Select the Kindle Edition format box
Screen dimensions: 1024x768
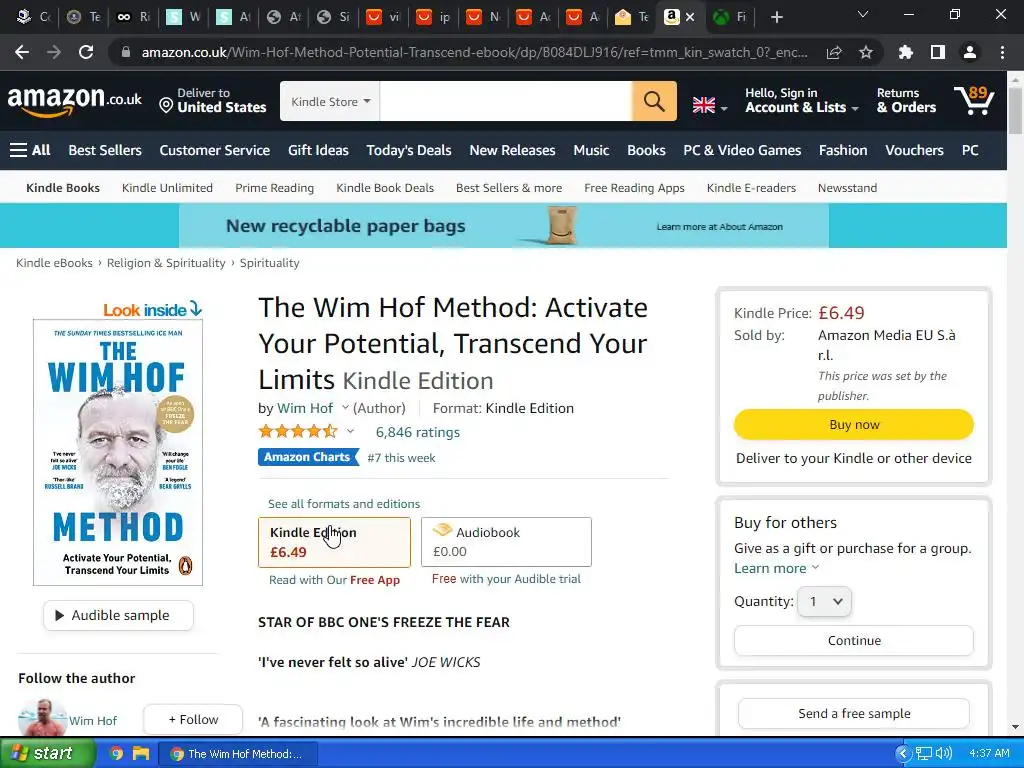[x=334, y=542]
